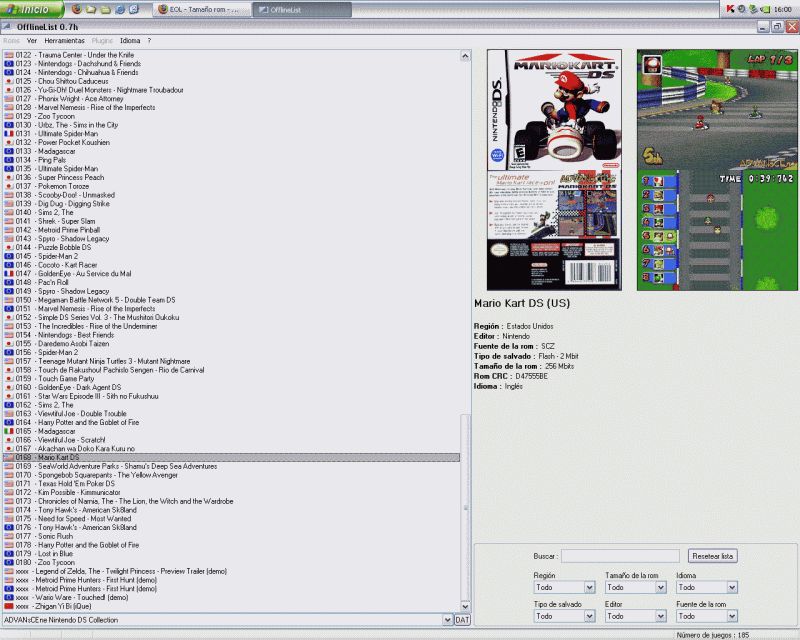Viewport: 800px width, 640px height.
Task: Select 0171 Texas Hold 'Em Poker DS
Action: pyautogui.click(x=231, y=484)
